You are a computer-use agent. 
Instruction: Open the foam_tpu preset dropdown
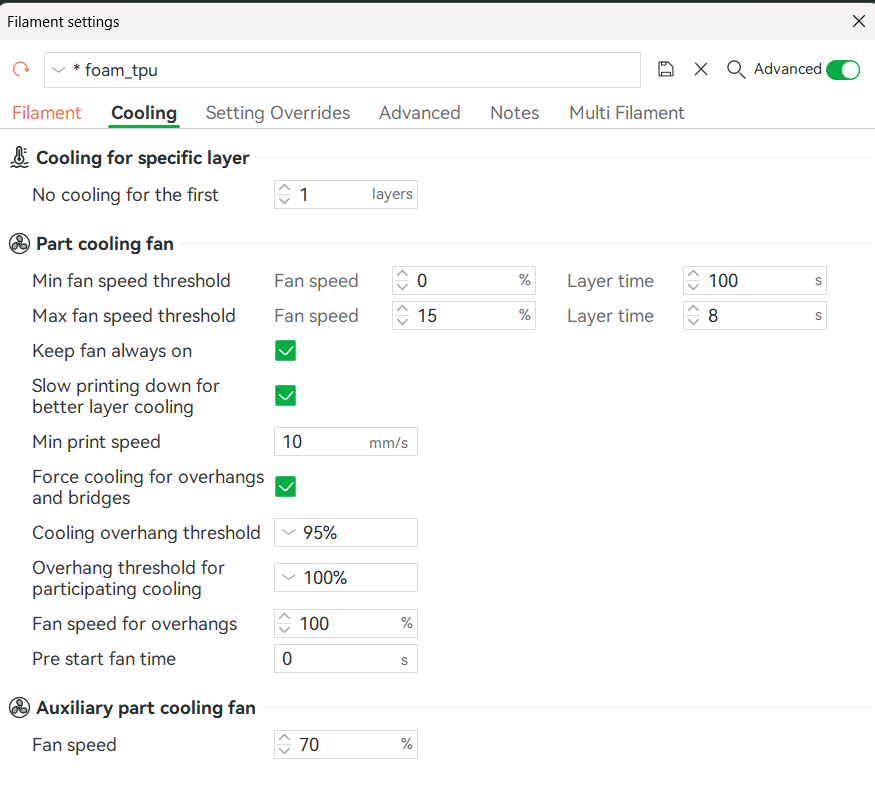pos(342,70)
